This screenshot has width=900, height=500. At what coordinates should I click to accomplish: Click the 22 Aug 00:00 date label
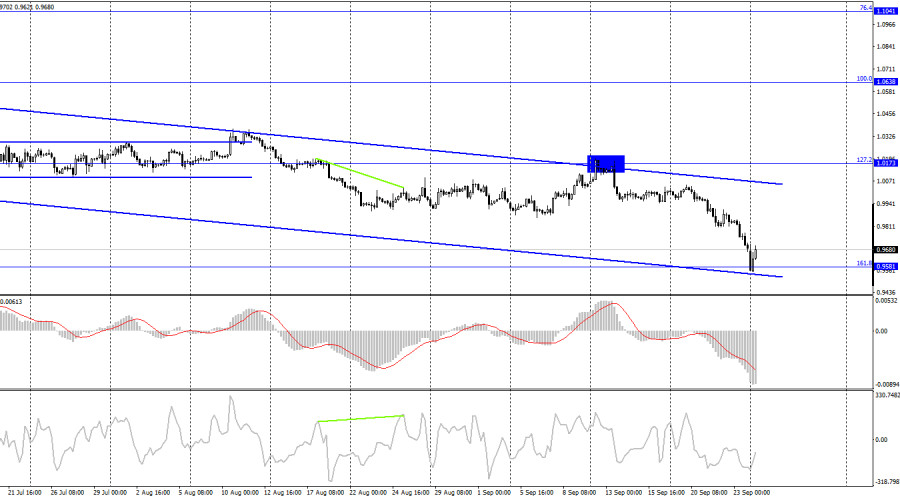tap(368, 493)
